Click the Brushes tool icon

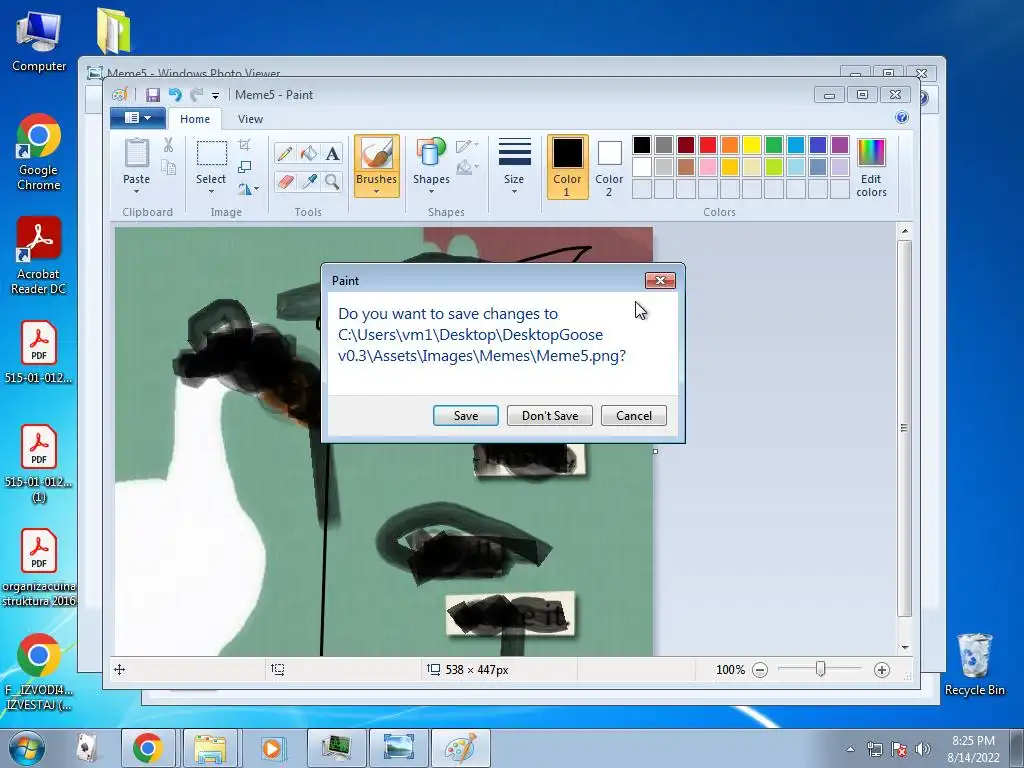pyautogui.click(x=377, y=154)
